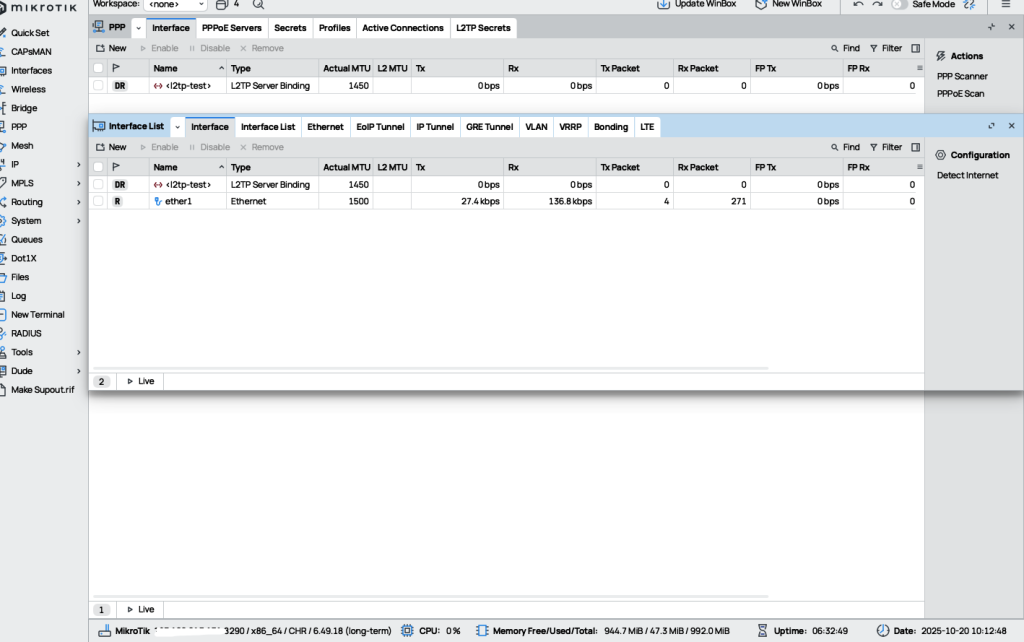Open the Wireless menu in the sidebar

28,89
